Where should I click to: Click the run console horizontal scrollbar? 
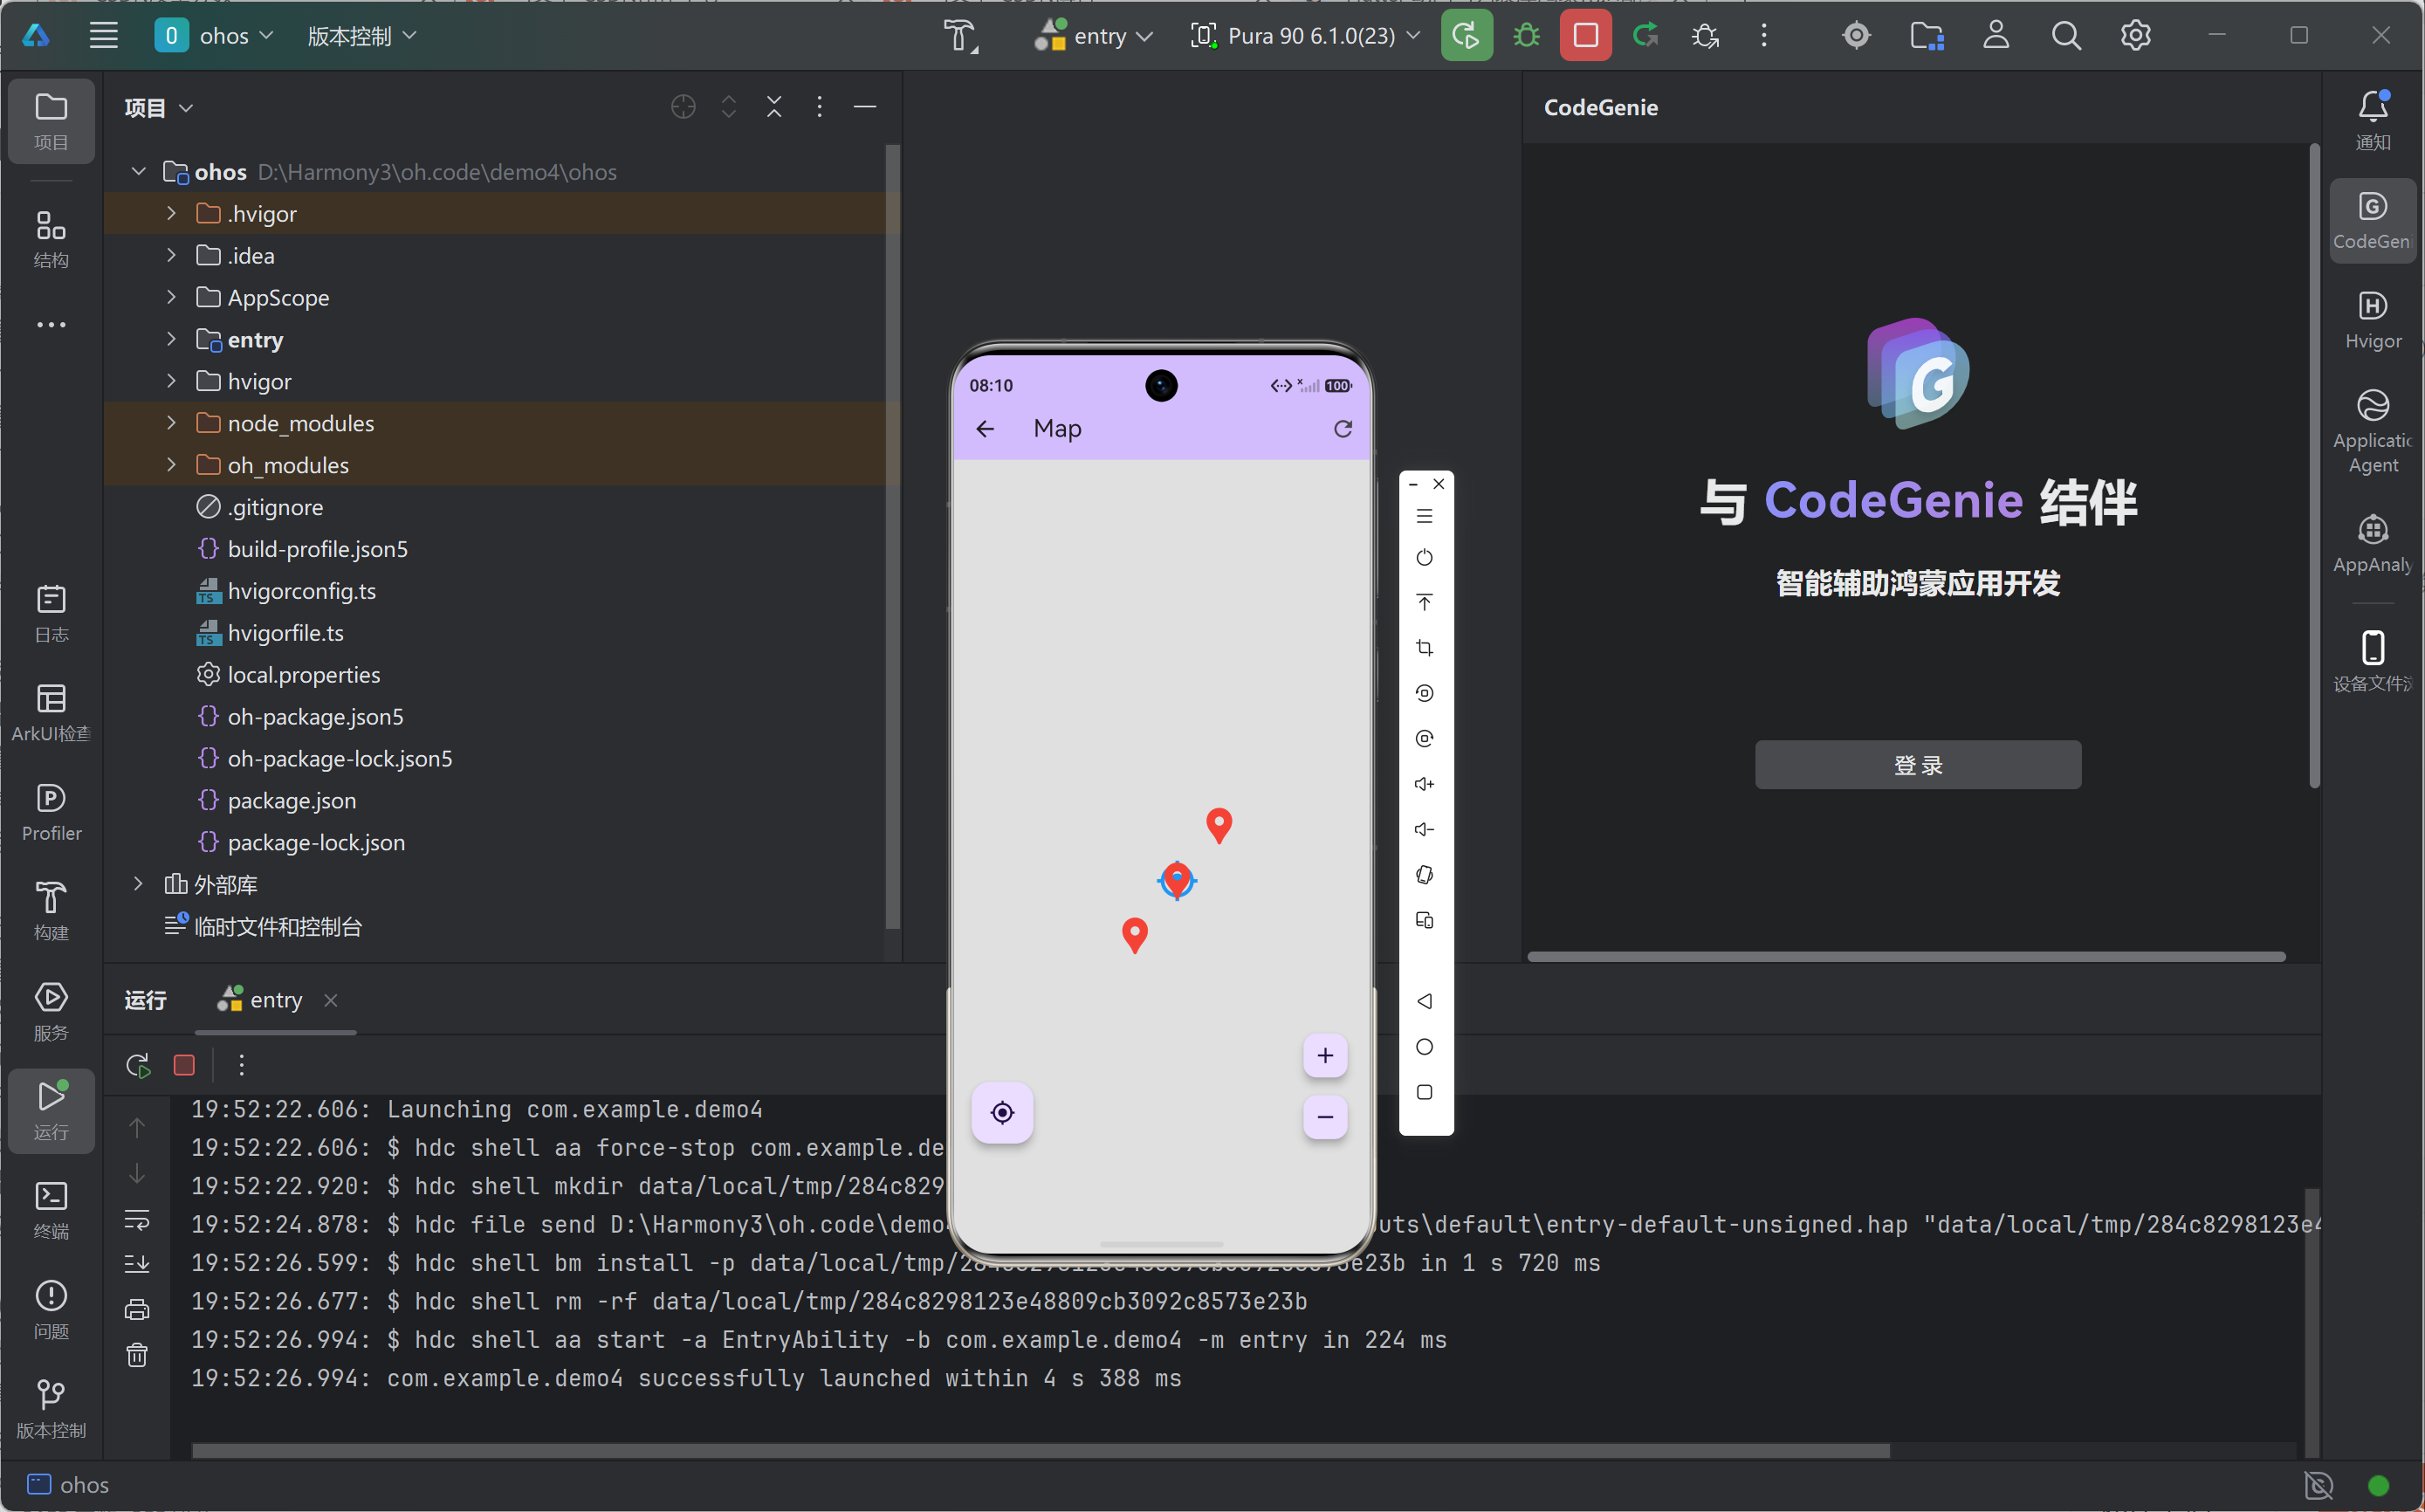[x=1040, y=1450]
